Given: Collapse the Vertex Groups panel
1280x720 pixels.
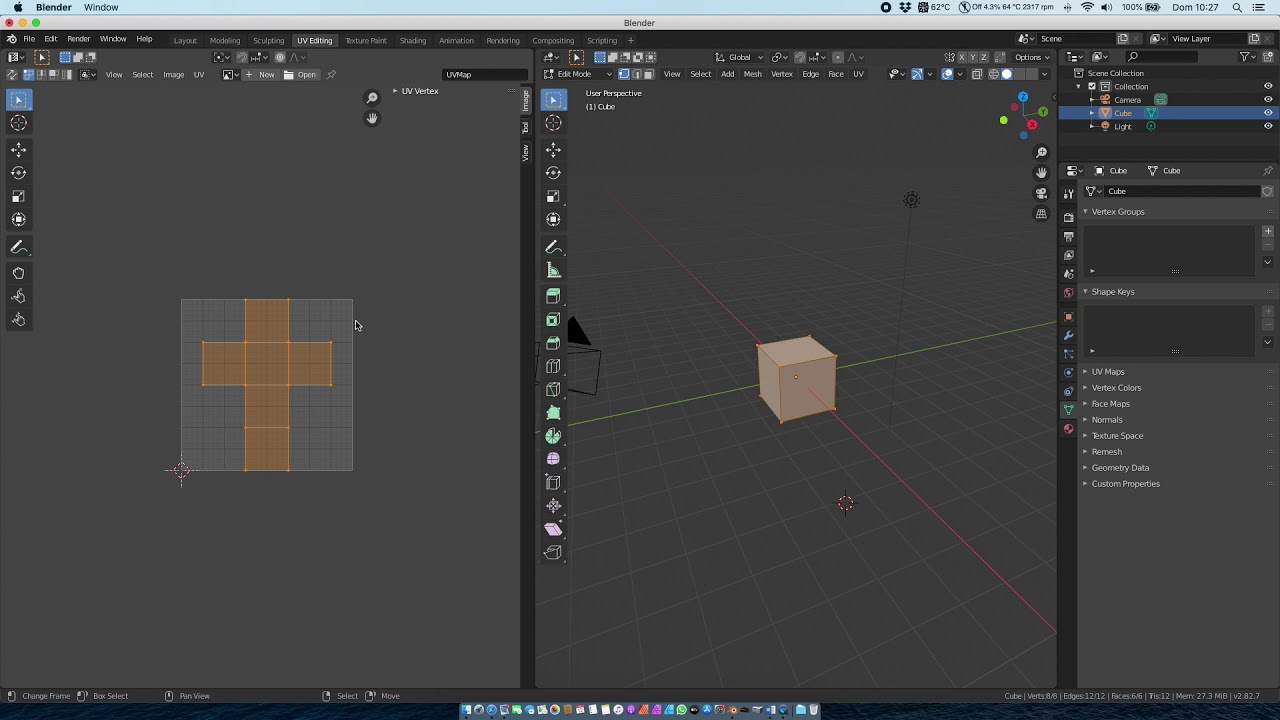Looking at the screenshot, I should coord(1118,212).
